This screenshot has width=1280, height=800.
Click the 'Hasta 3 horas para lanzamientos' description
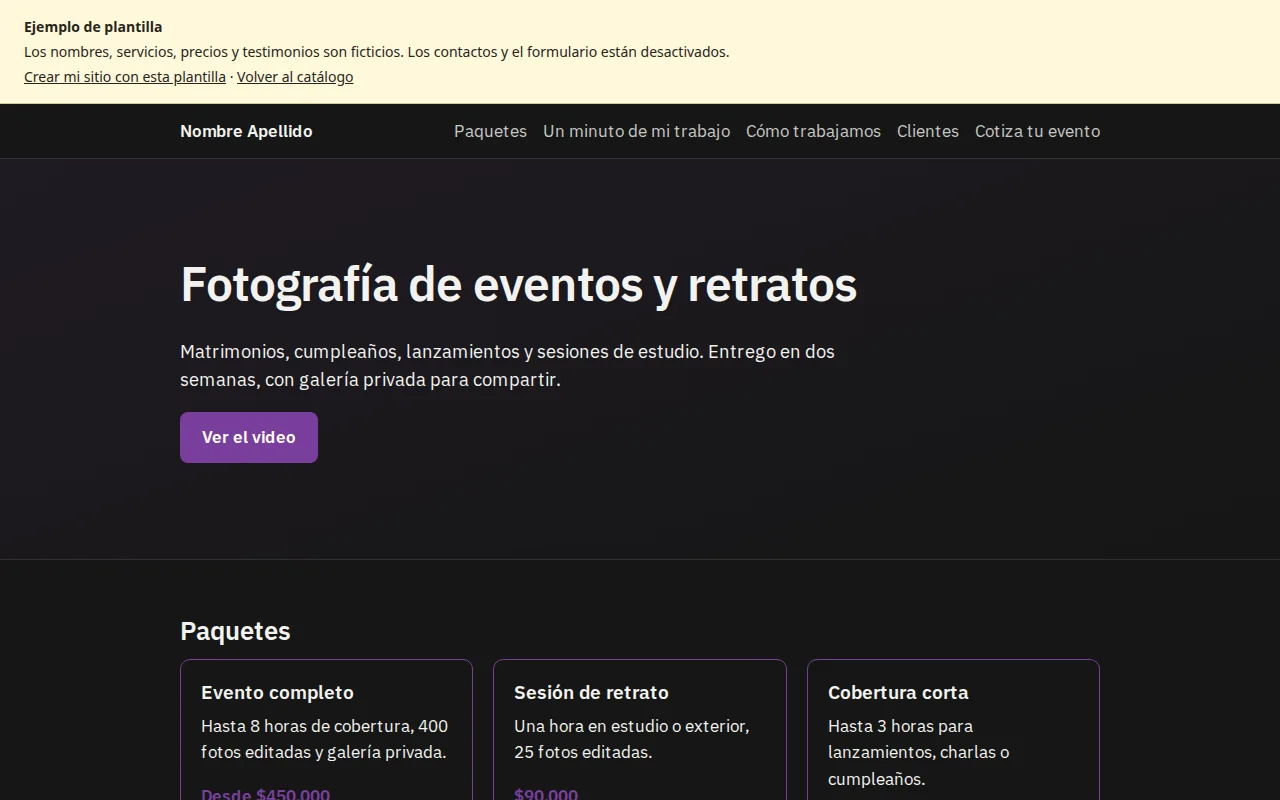click(919, 752)
